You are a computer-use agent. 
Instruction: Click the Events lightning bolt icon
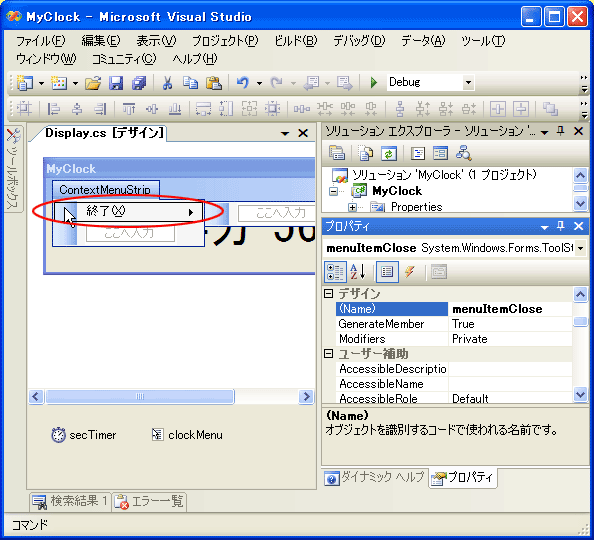point(410,272)
